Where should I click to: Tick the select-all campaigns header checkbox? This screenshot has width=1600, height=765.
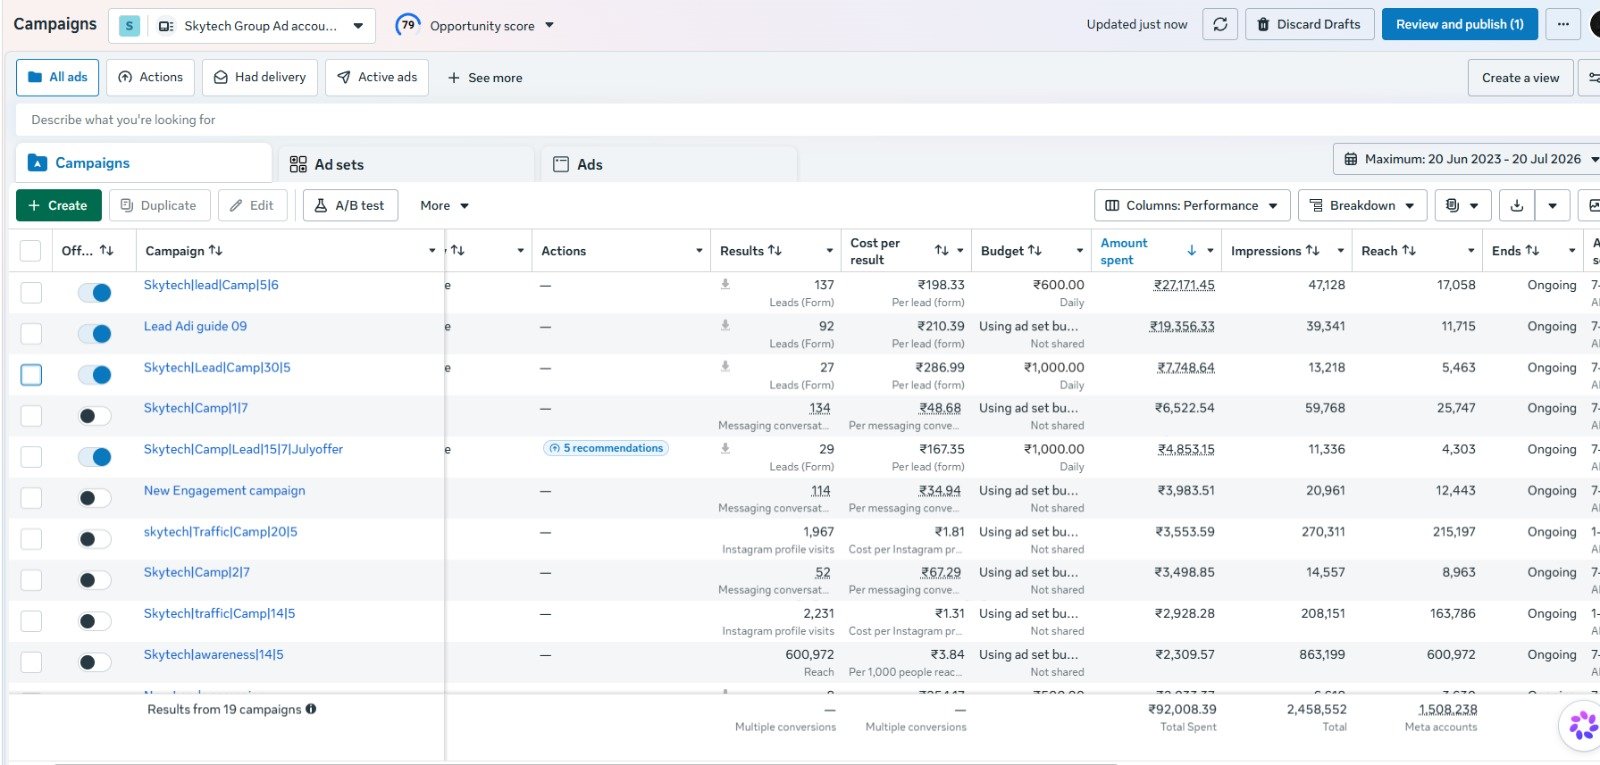[x=31, y=251]
